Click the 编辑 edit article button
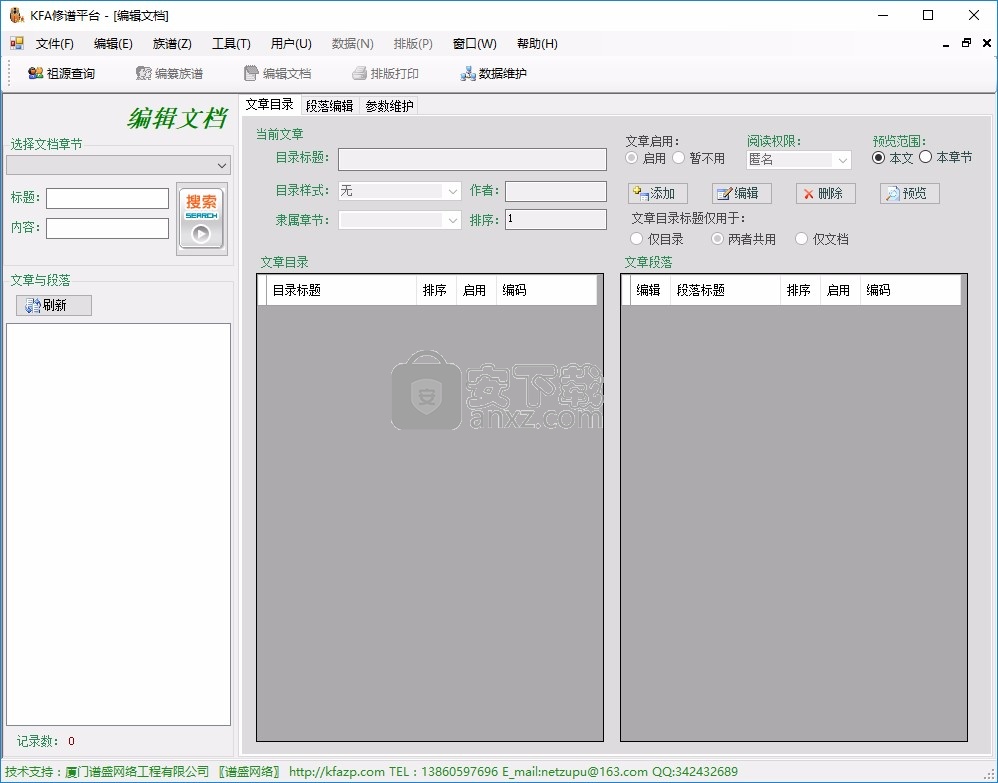This screenshot has width=998, height=783. coord(741,193)
